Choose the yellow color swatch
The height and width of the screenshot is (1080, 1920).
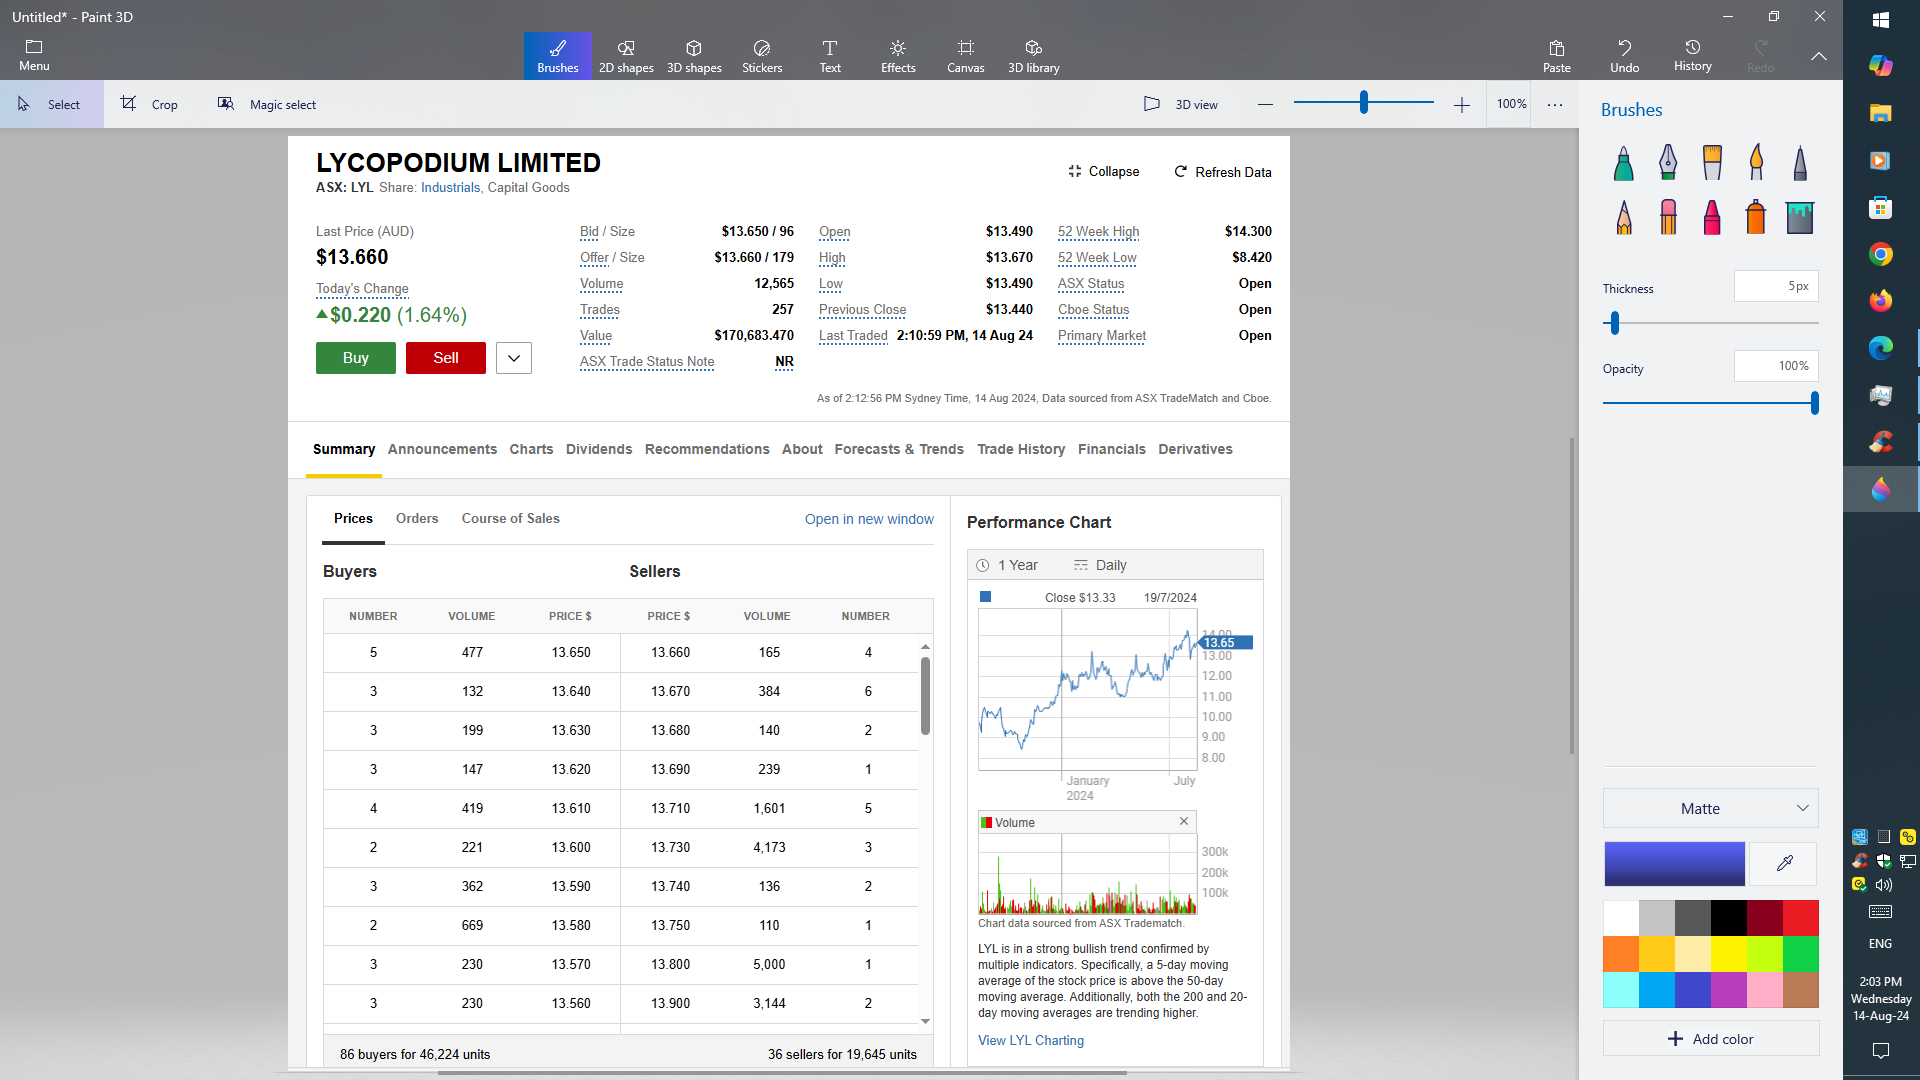coord(1729,954)
